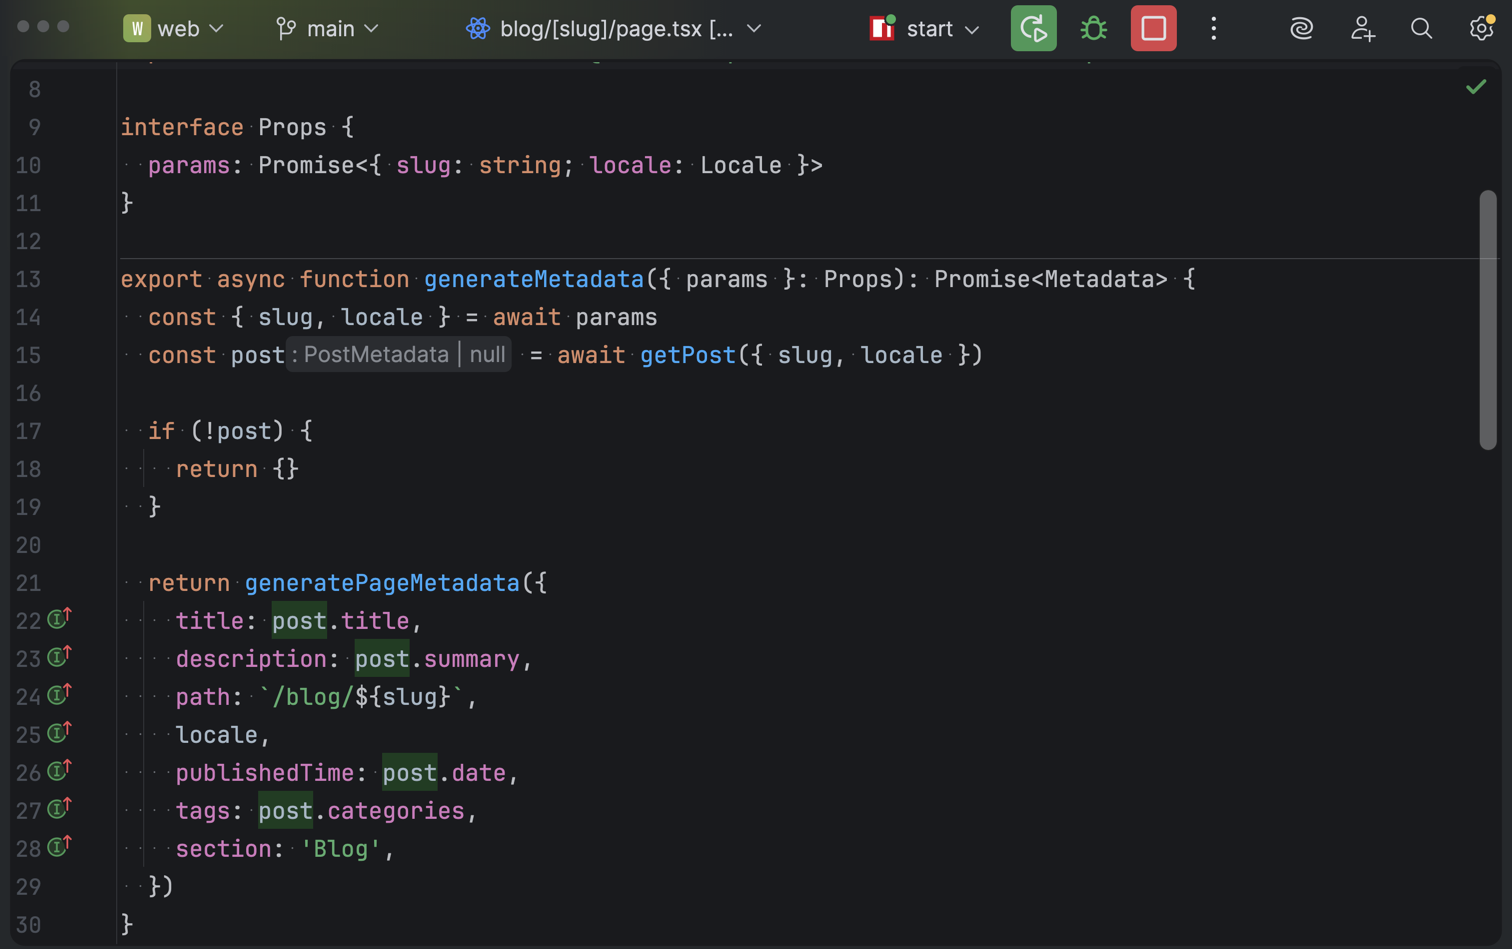Open the AI Assistant spiral icon
The image size is (1512, 949).
tap(1301, 29)
